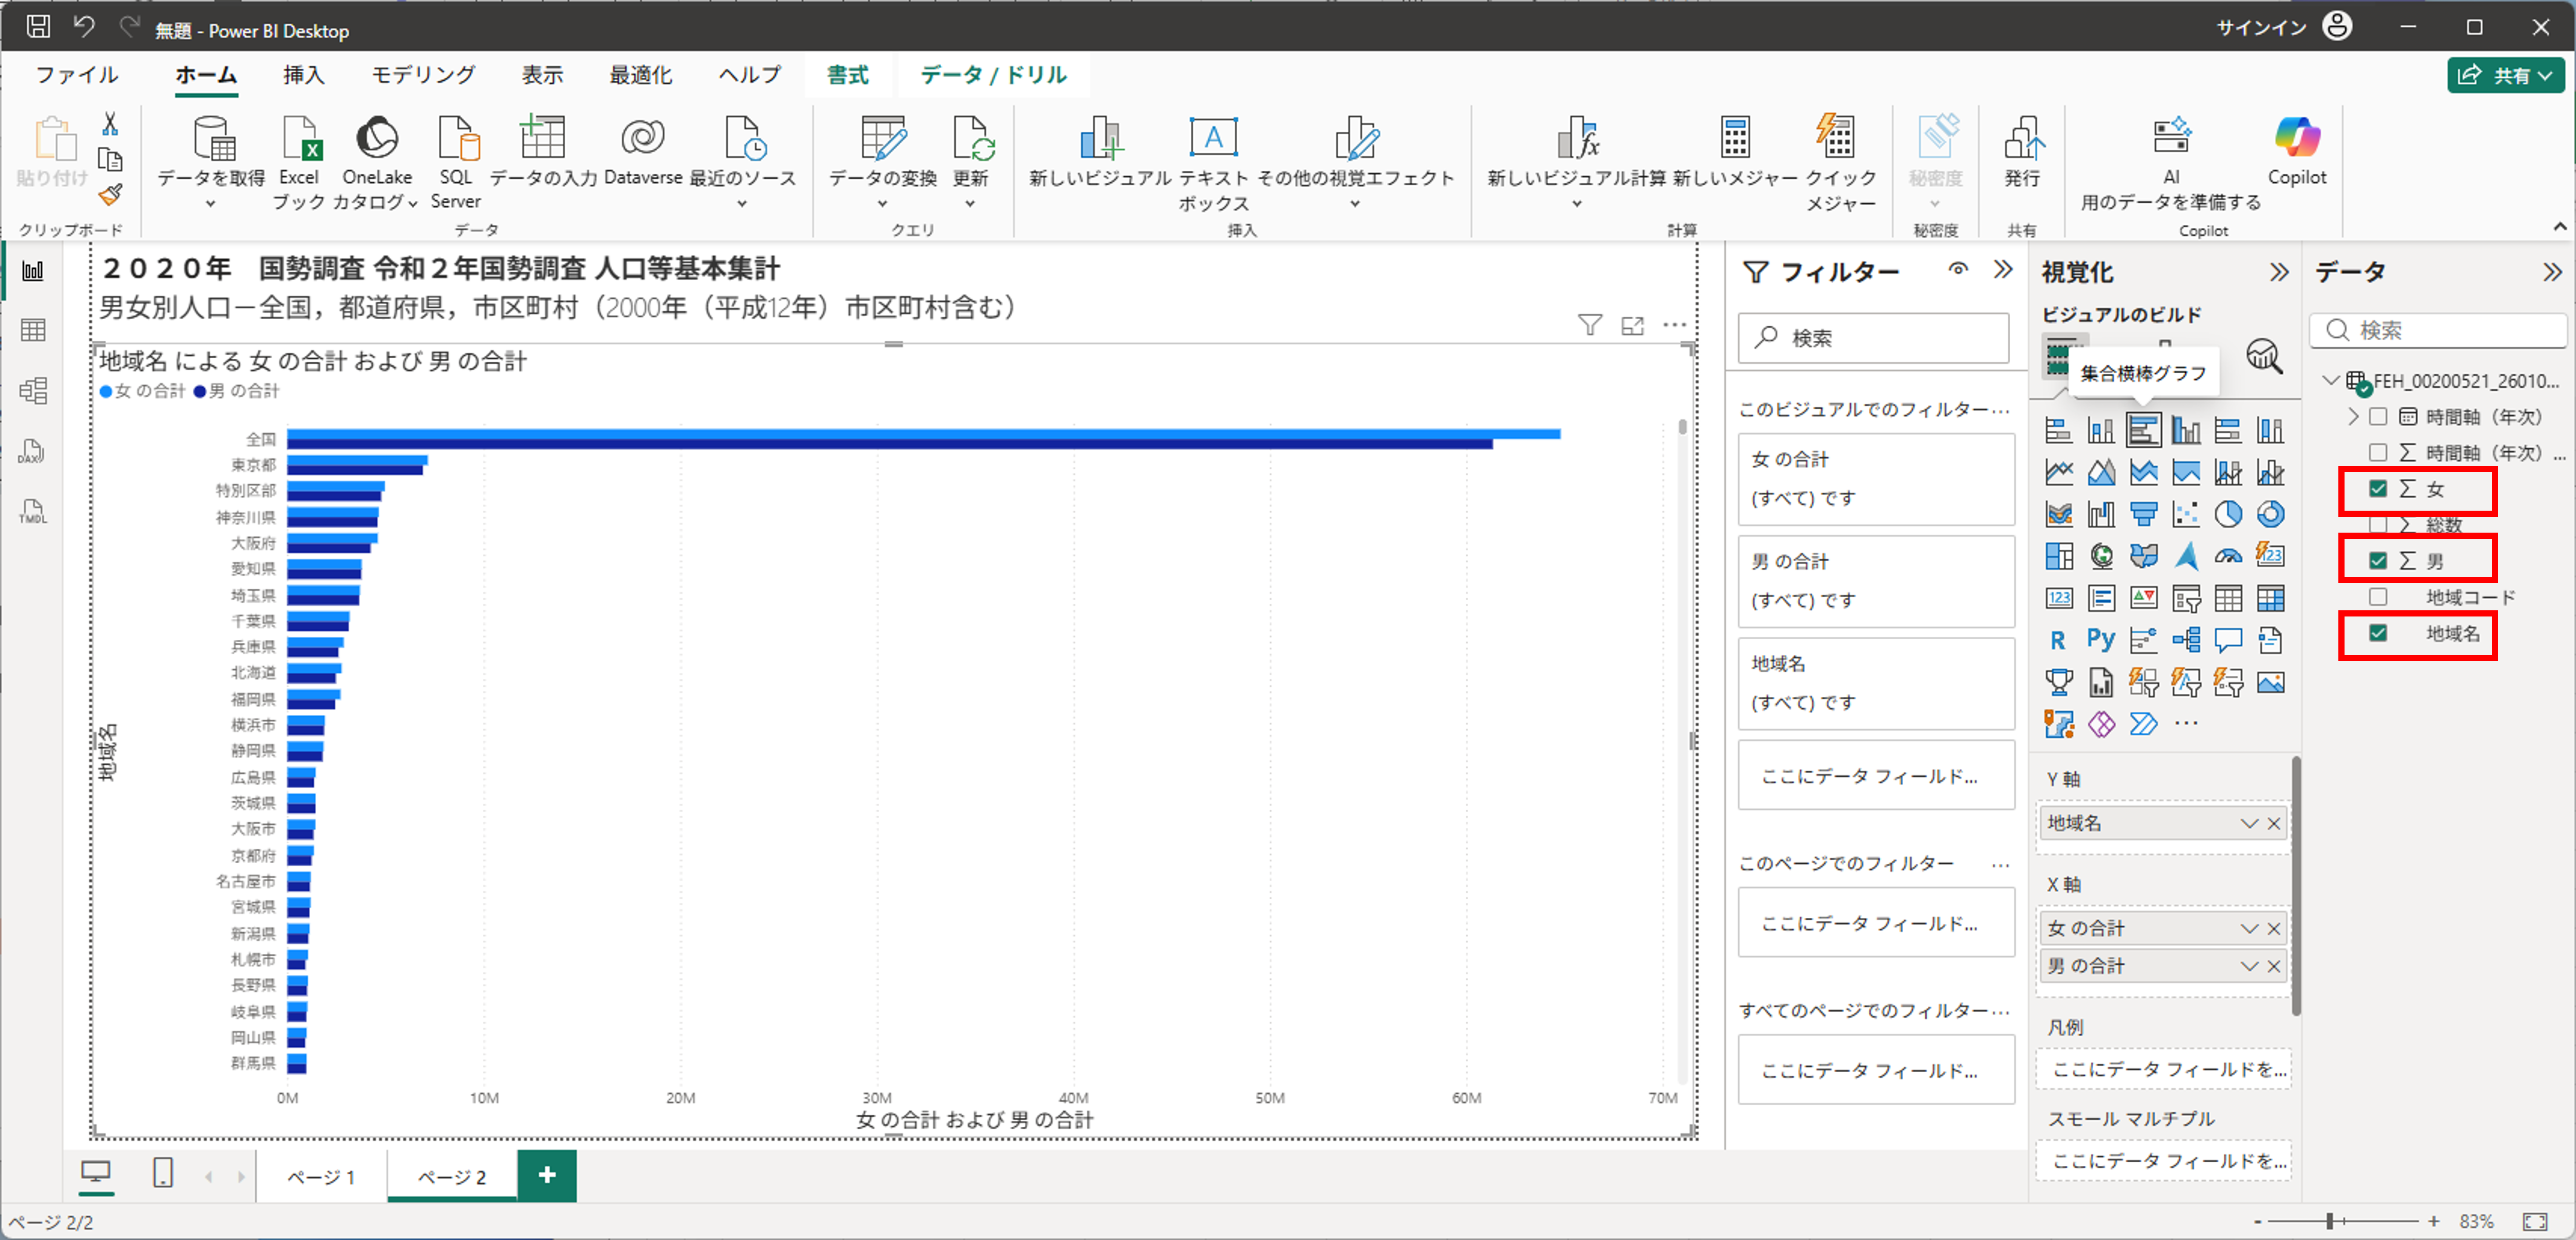Collapse the フィルター pane with chevrons

[x=2003, y=269]
